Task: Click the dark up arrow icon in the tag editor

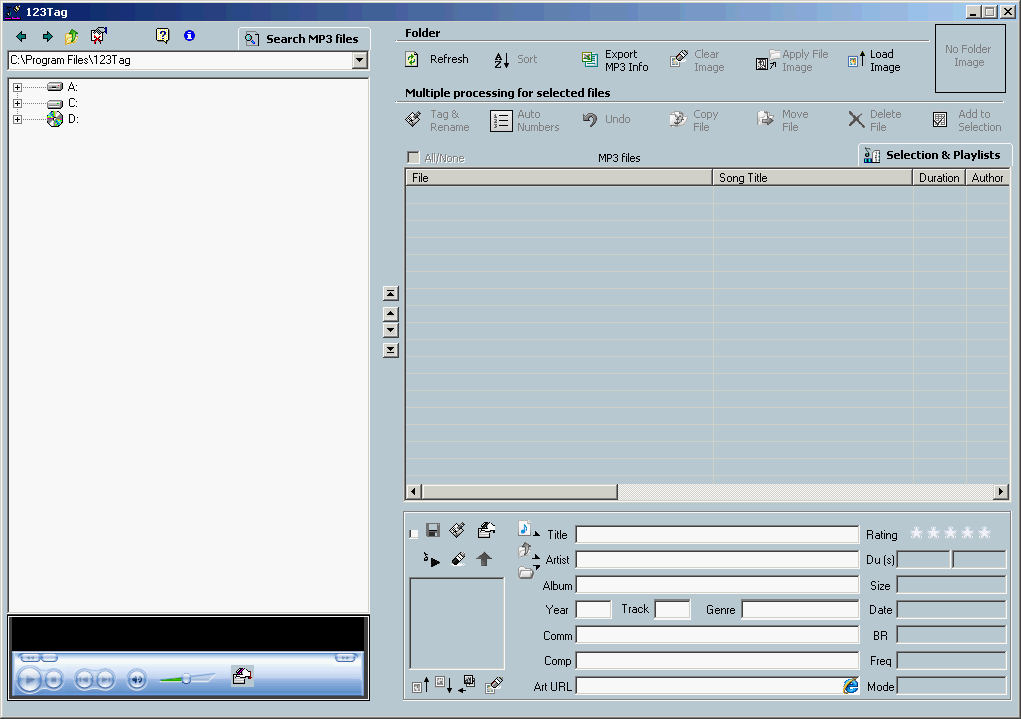Action: (x=484, y=559)
